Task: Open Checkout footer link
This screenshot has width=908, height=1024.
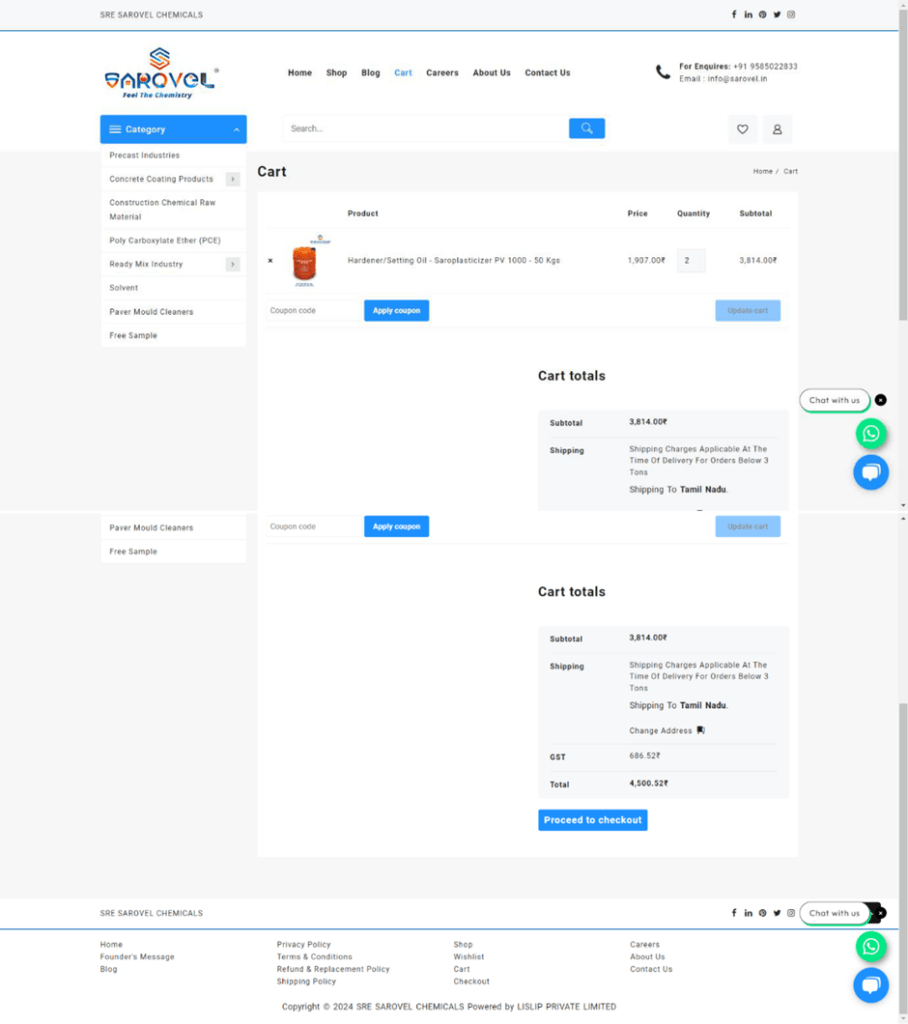Action: click(x=472, y=982)
